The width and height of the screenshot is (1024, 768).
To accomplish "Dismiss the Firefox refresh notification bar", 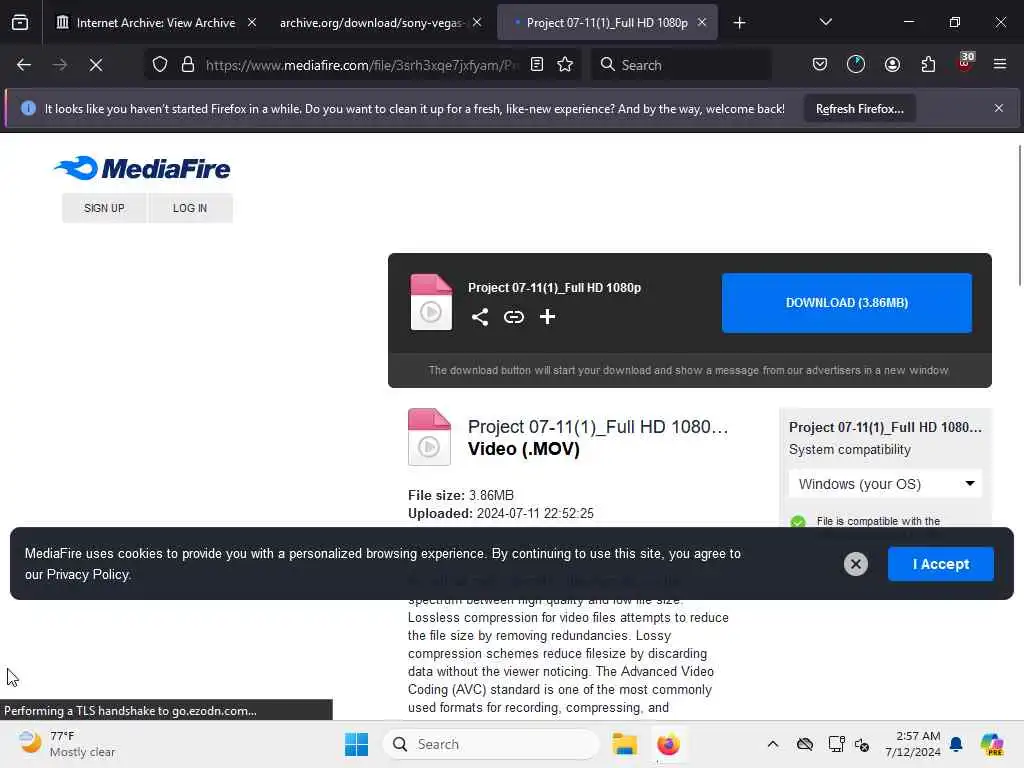I will tap(999, 108).
